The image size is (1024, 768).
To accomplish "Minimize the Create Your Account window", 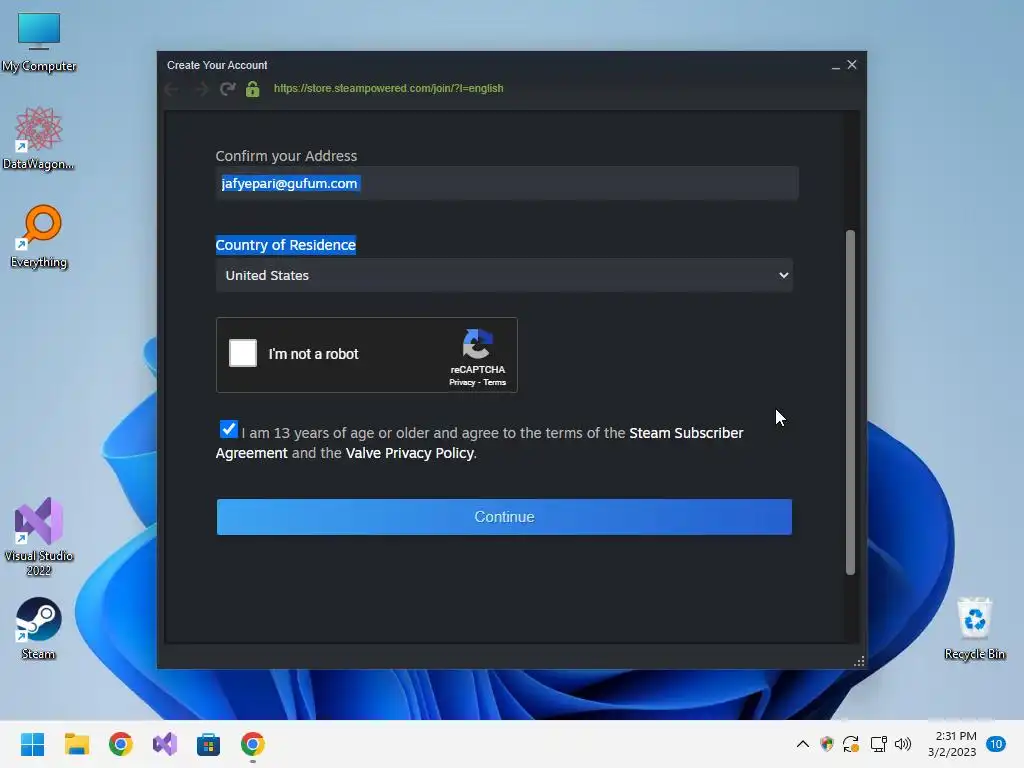I will coord(835,65).
